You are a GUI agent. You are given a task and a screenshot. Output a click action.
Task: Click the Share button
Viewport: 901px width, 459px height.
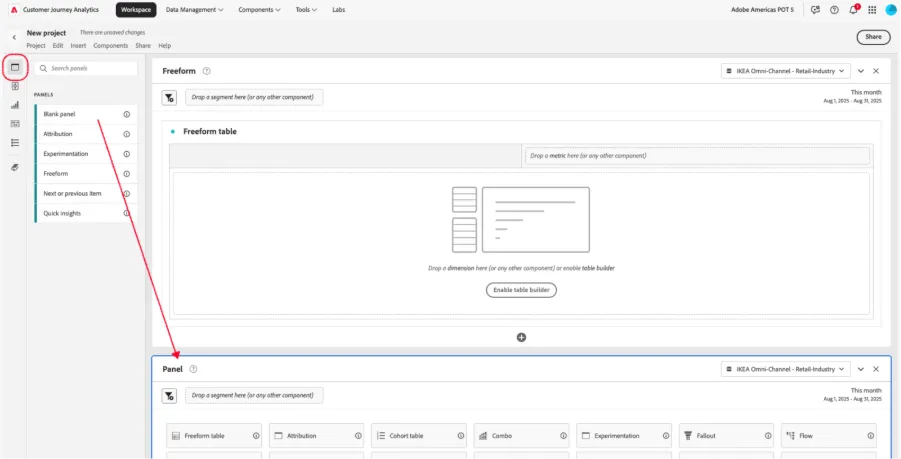873,37
